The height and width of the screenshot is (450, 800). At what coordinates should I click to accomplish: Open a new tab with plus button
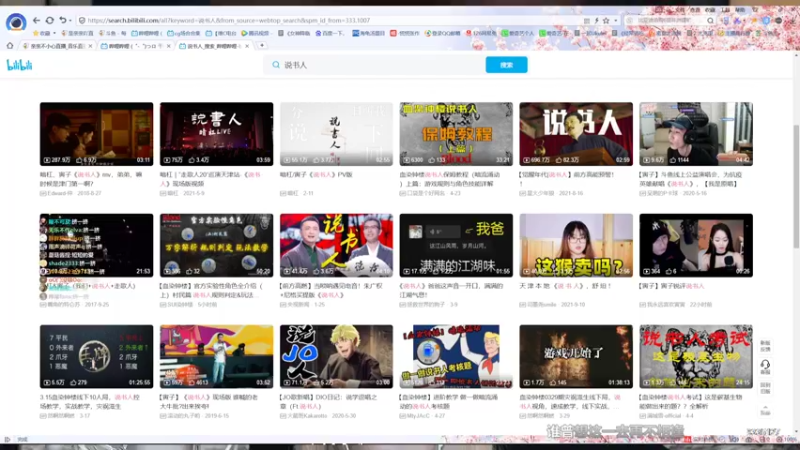click(262, 45)
